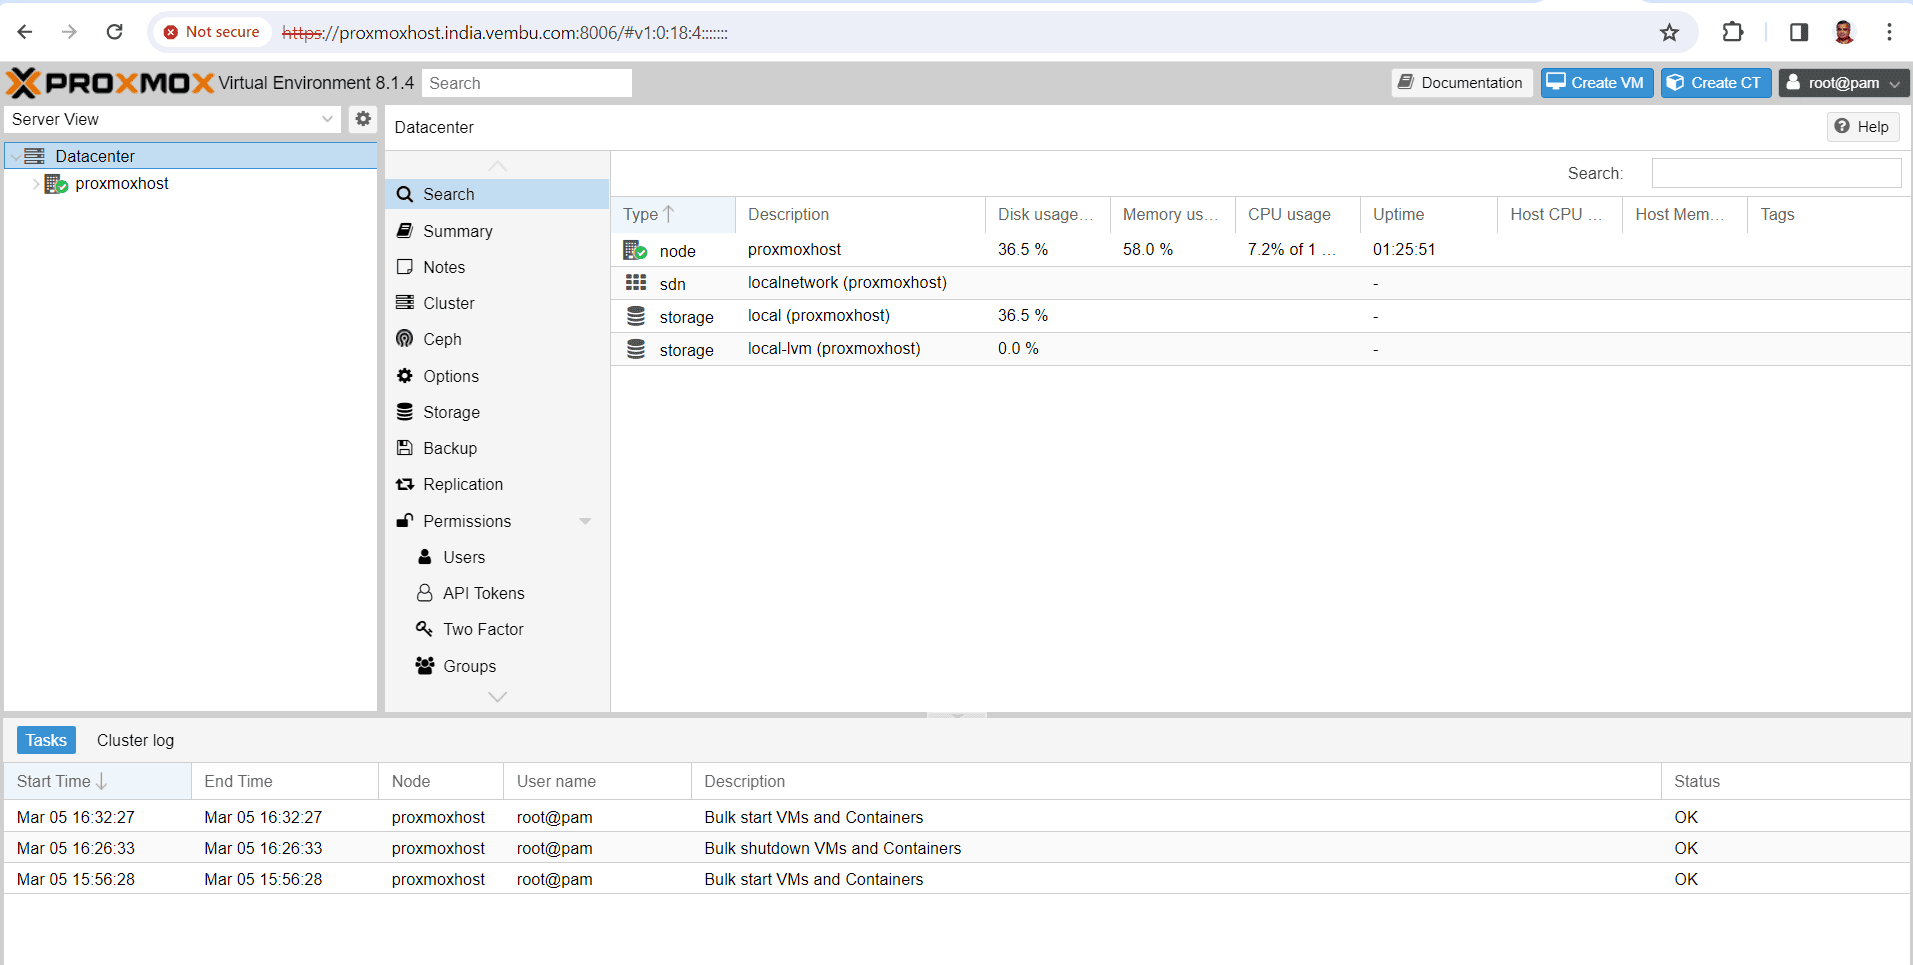Viewport: 1913px width, 965px height.
Task: Sort by the Description column header
Action: pos(860,214)
